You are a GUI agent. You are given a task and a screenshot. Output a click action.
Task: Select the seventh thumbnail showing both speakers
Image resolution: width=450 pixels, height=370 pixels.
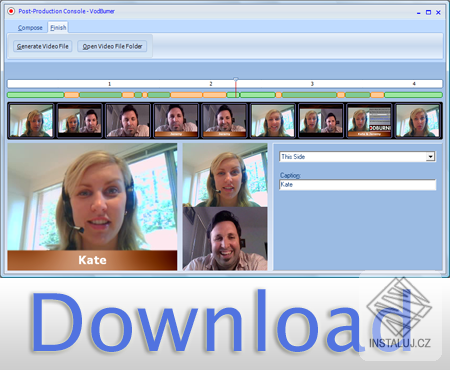tap(321, 121)
